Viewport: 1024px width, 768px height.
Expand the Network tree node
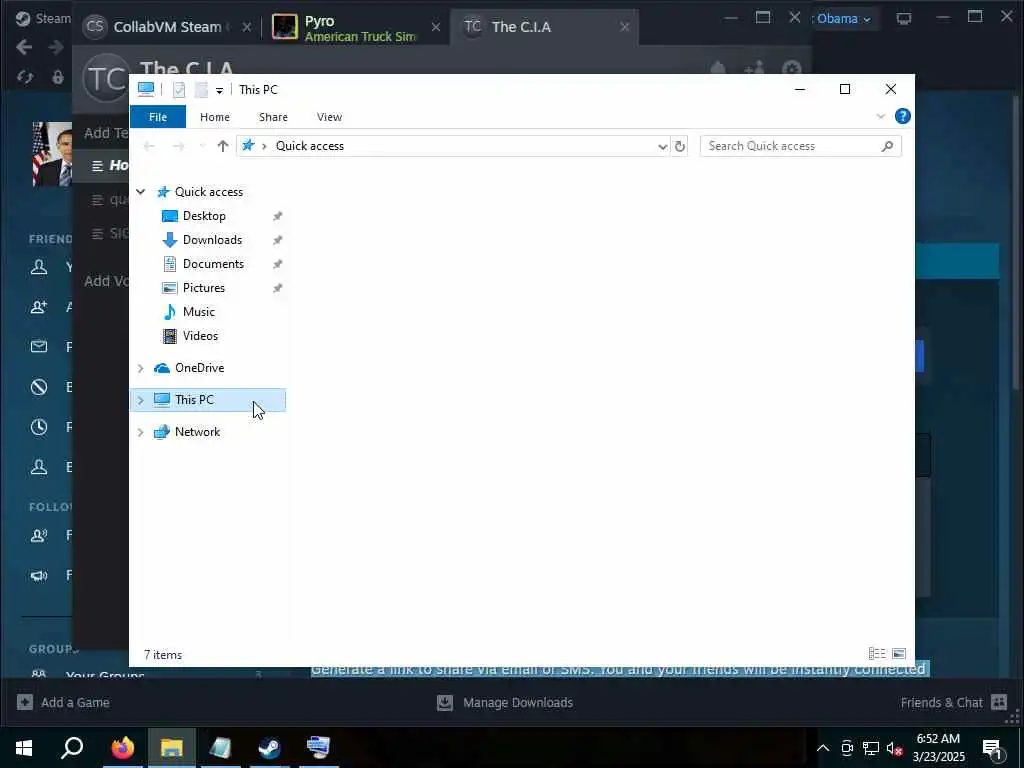(140, 432)
